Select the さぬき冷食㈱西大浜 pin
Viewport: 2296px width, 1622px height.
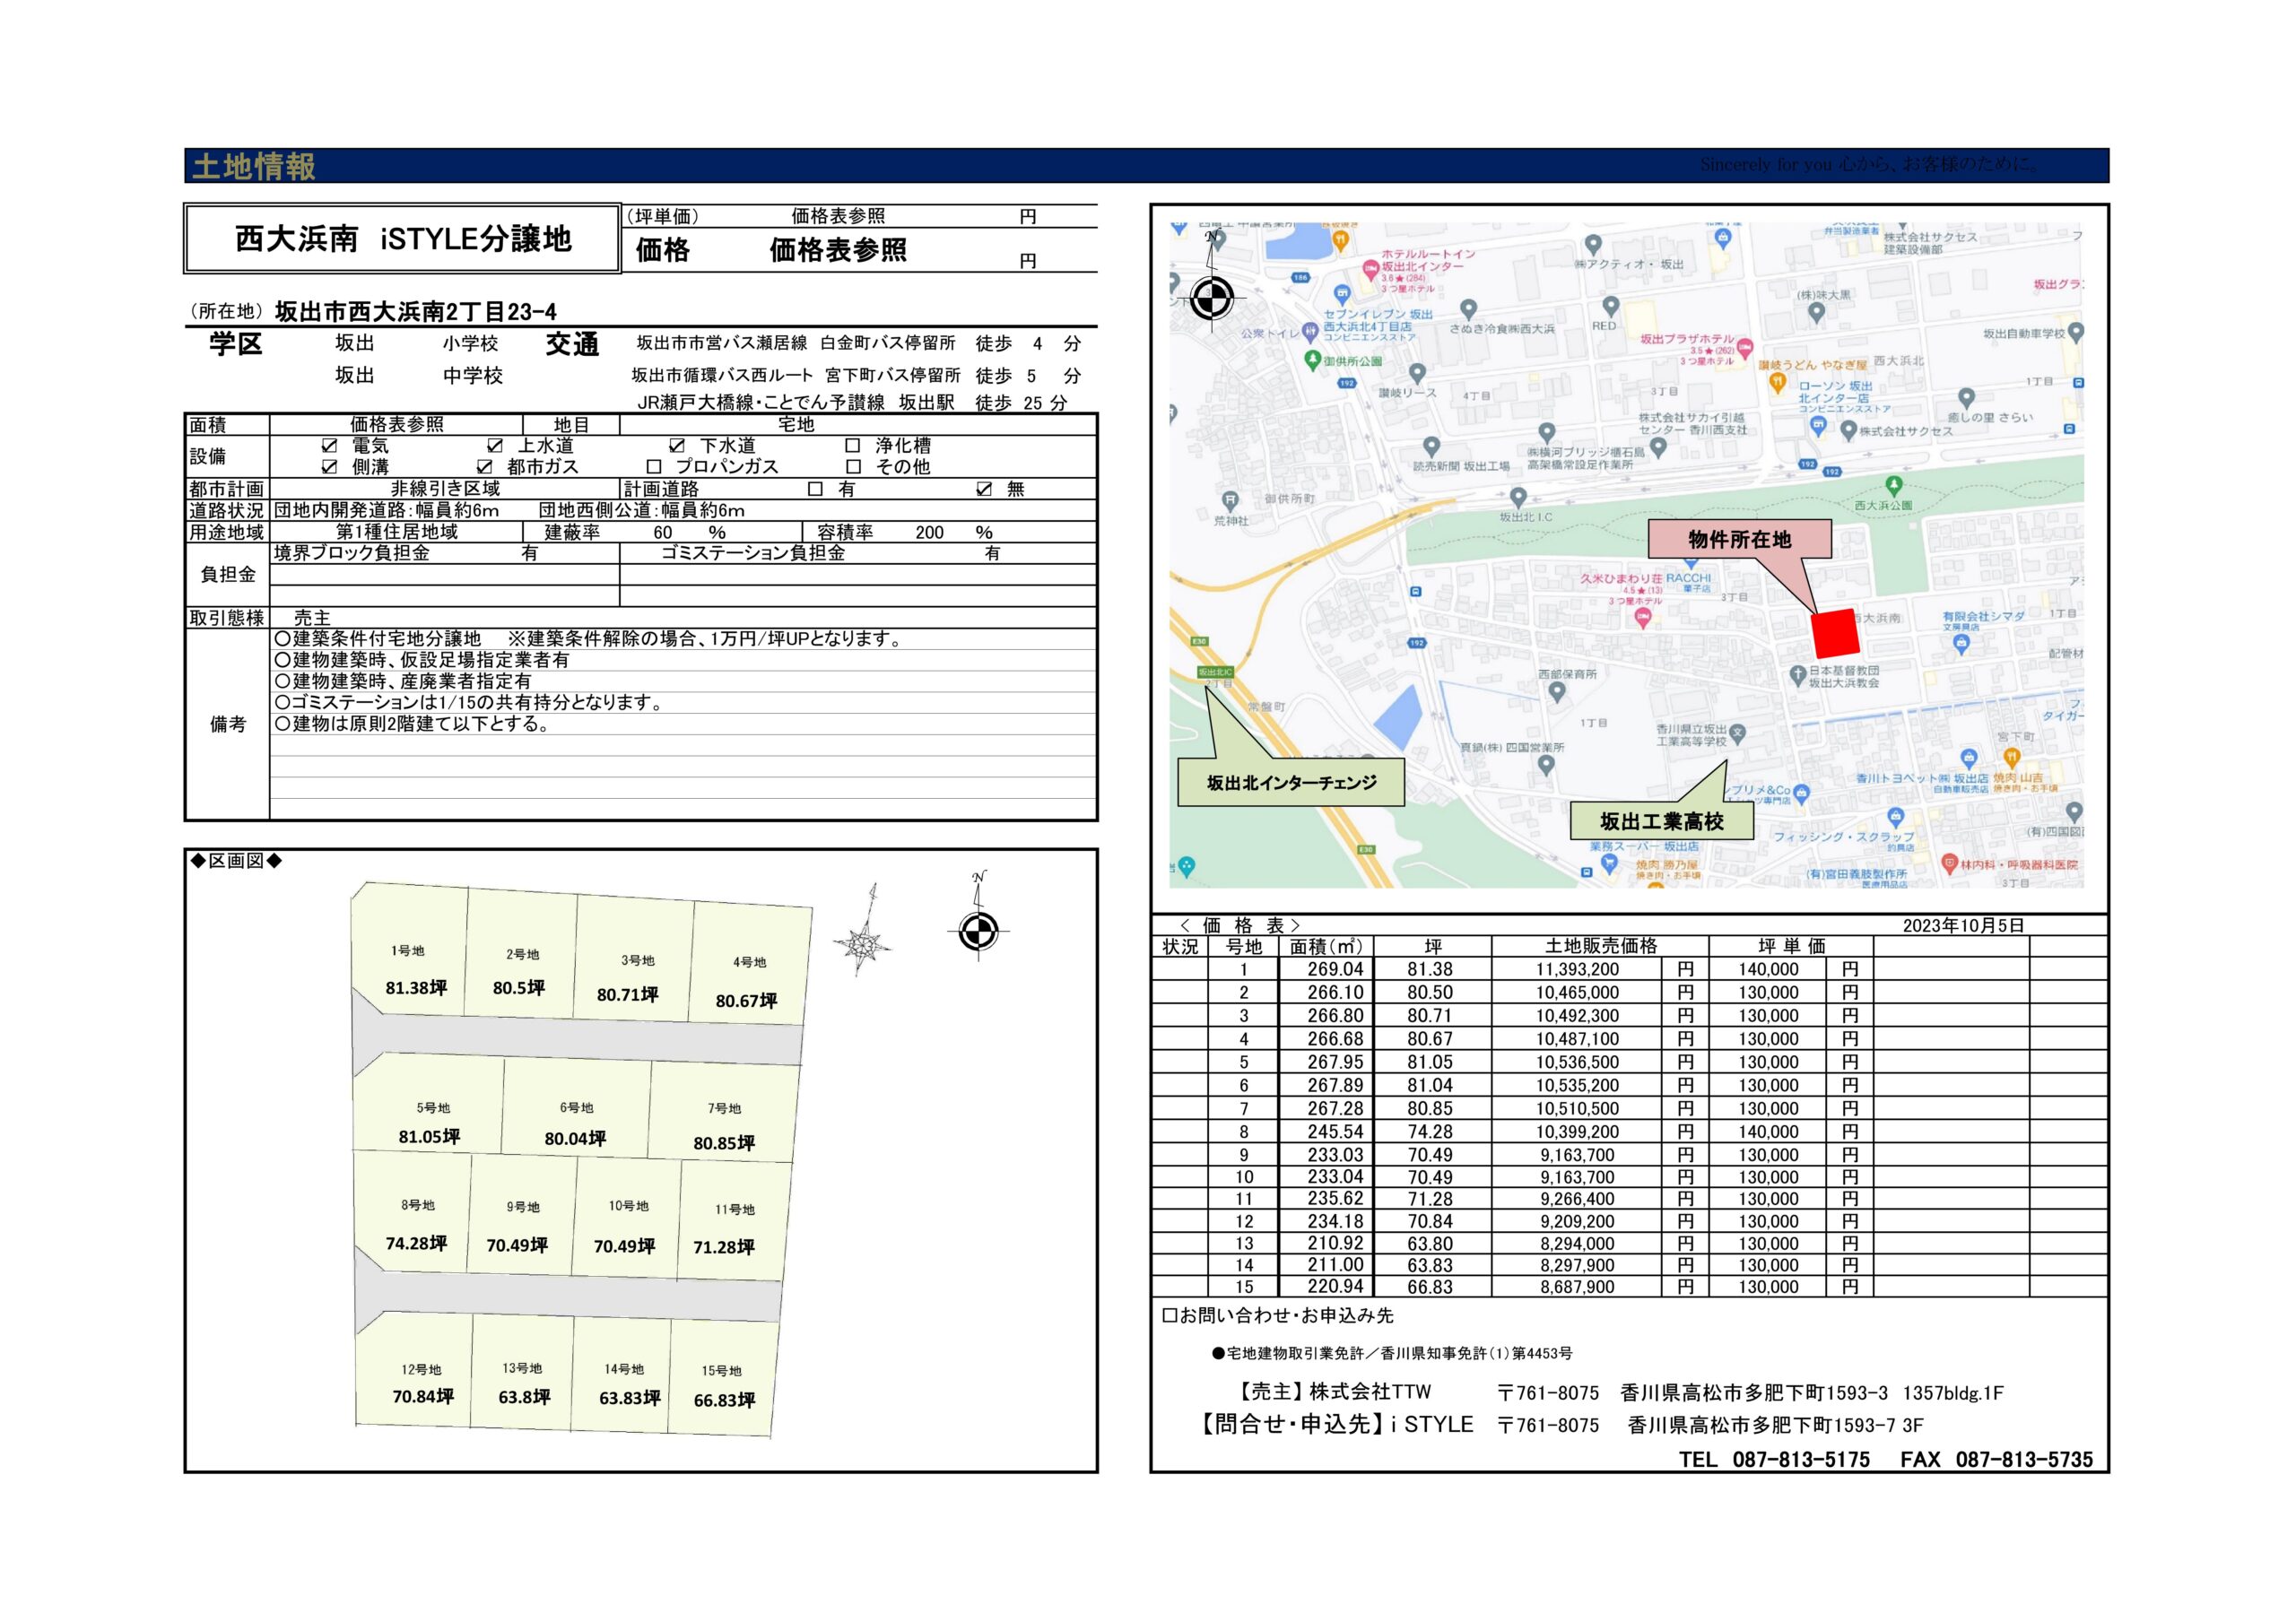click(x=1468, y=310)
